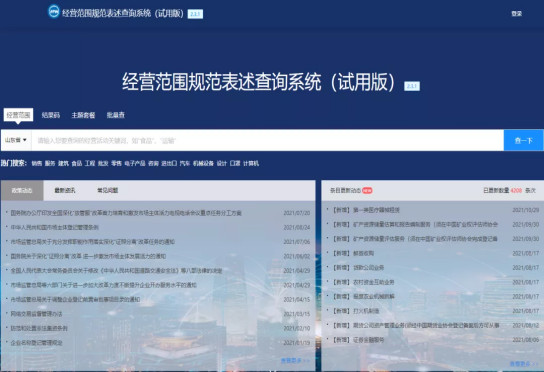
Task: Choose hot search keyword 食品
Action: click(x=77, y=163)
